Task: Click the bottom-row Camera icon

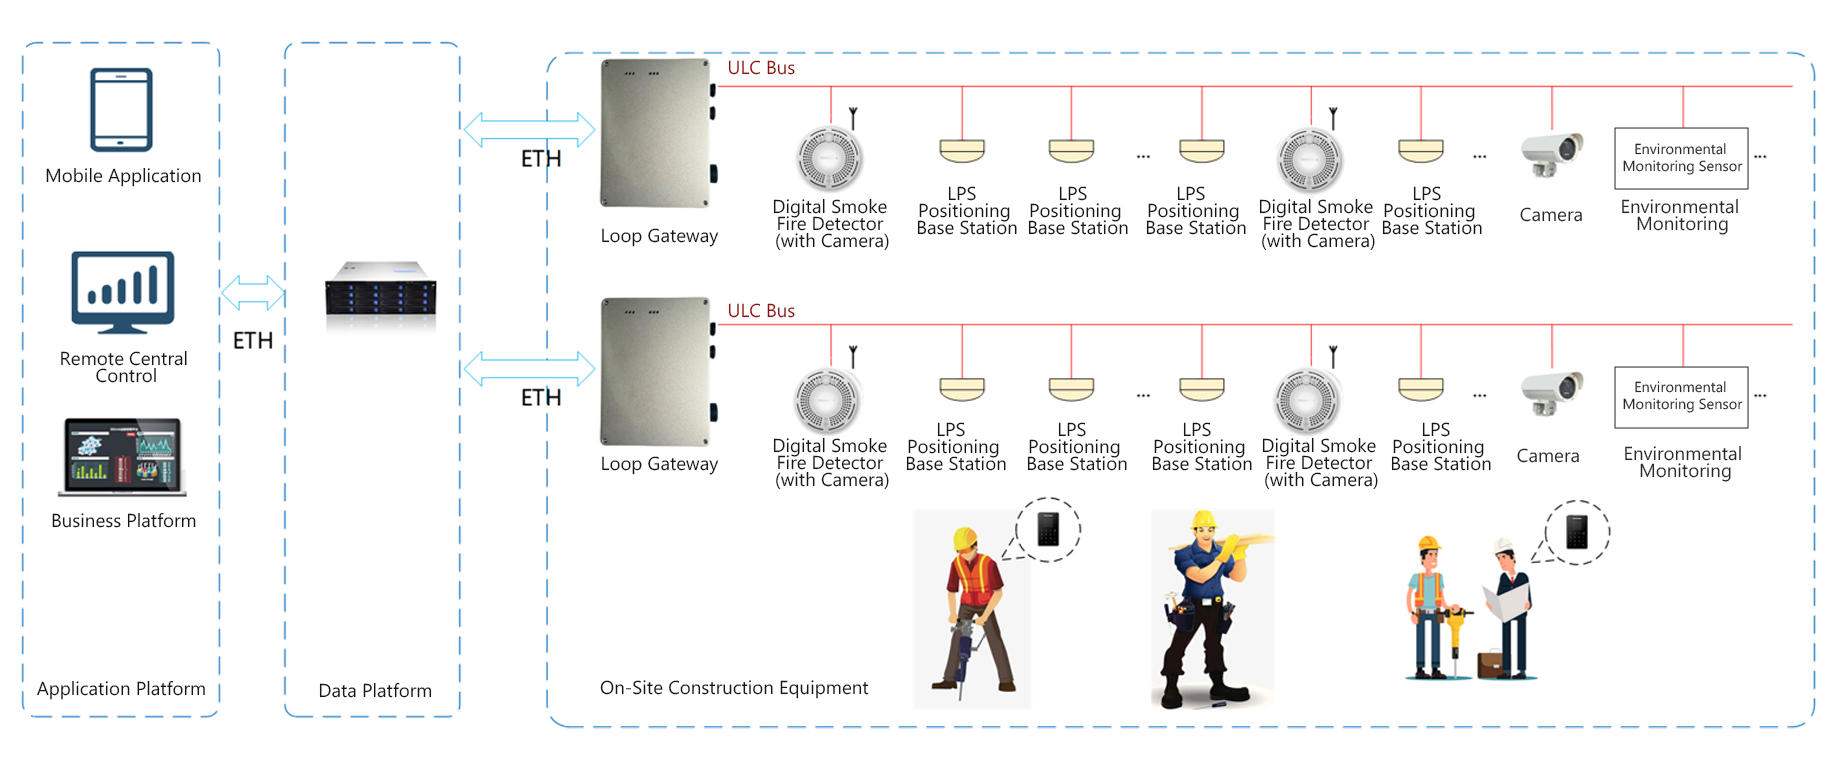Action: 1552,394
